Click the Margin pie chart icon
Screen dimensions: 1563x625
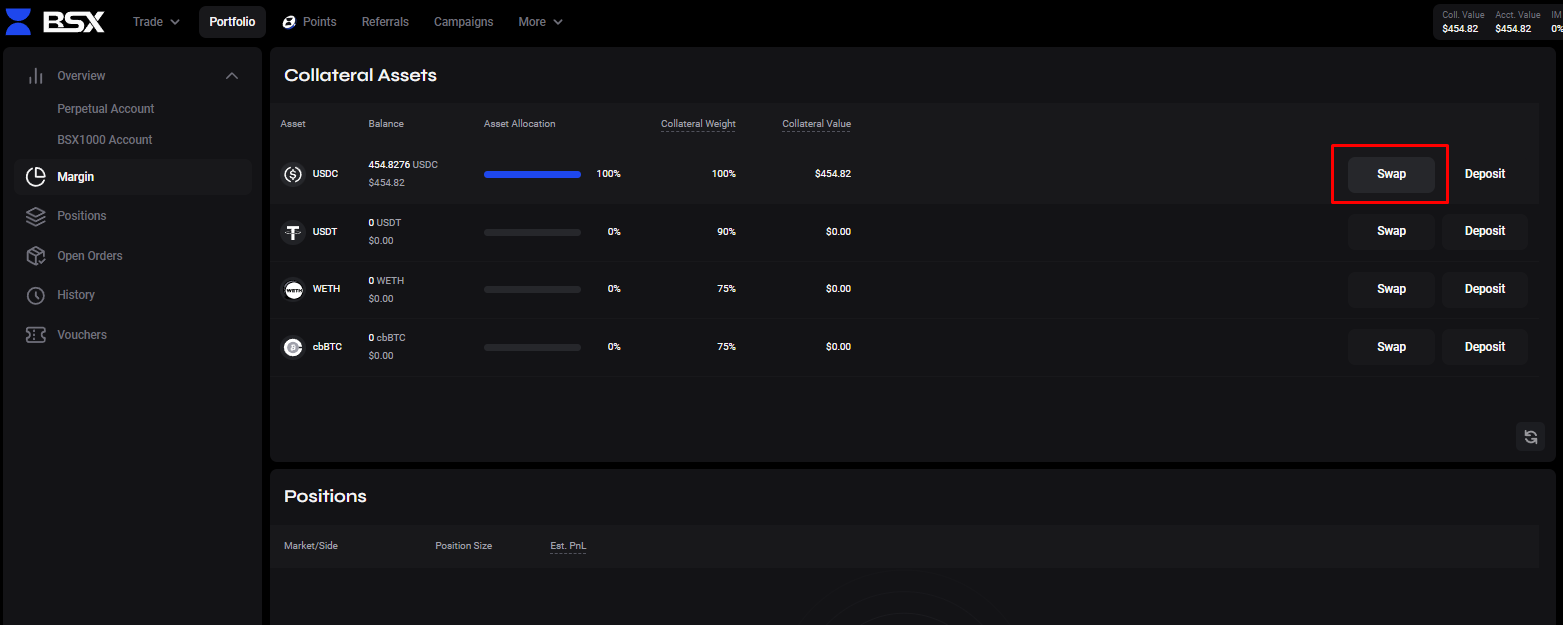[x=36, y=177]
